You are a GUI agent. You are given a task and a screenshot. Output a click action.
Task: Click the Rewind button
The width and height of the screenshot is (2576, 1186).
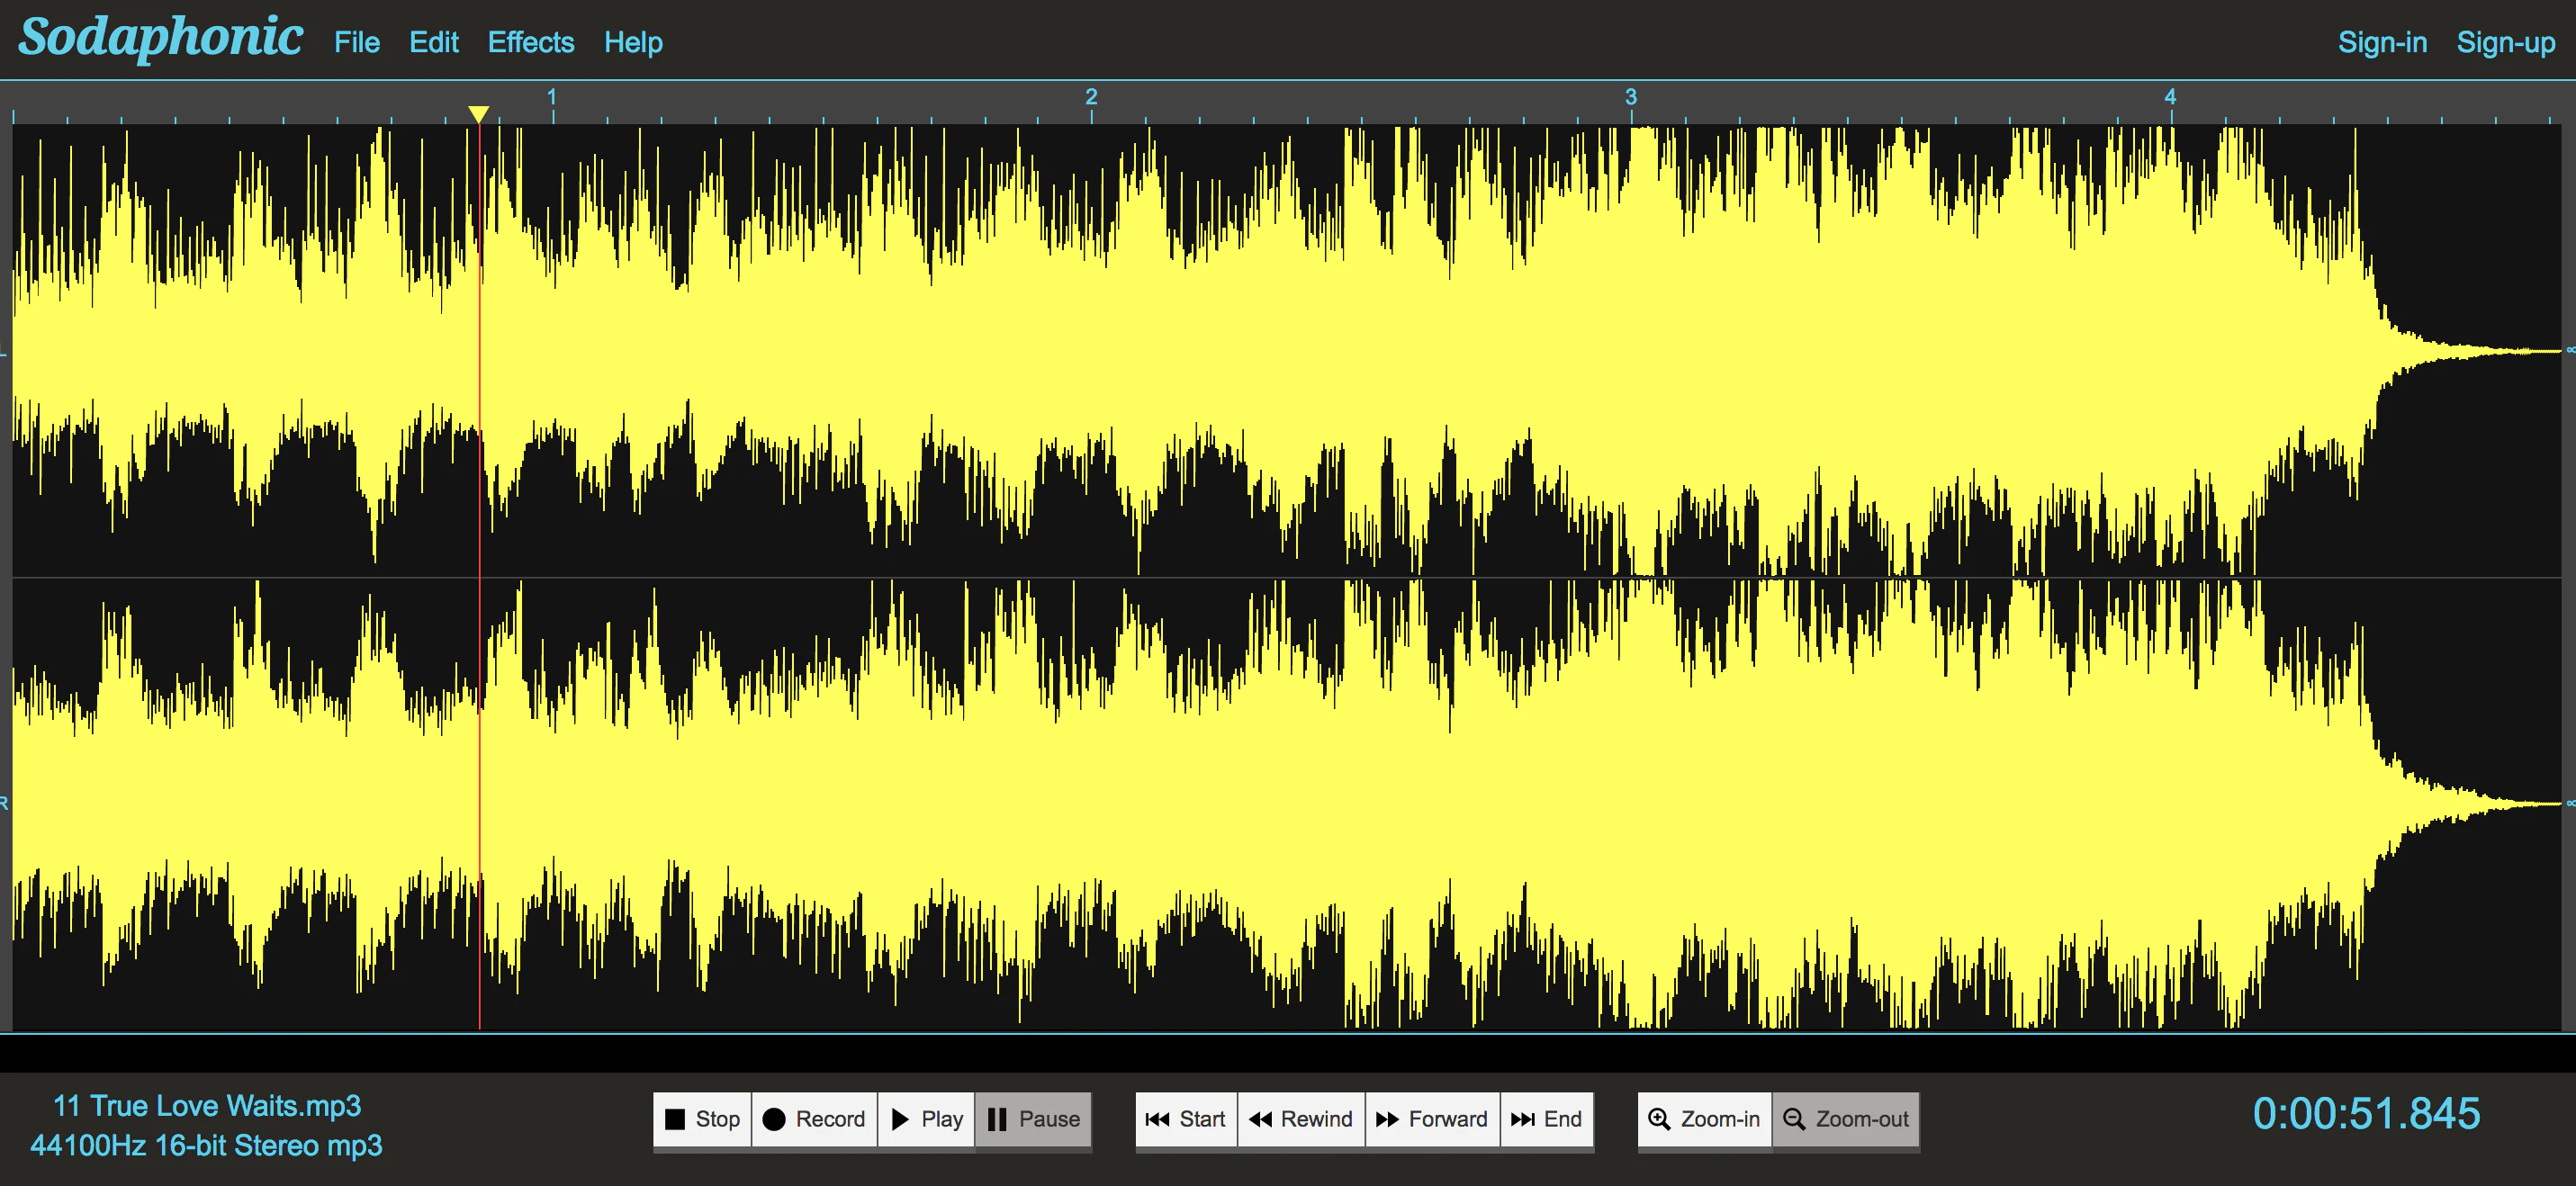point(1301,1119)
